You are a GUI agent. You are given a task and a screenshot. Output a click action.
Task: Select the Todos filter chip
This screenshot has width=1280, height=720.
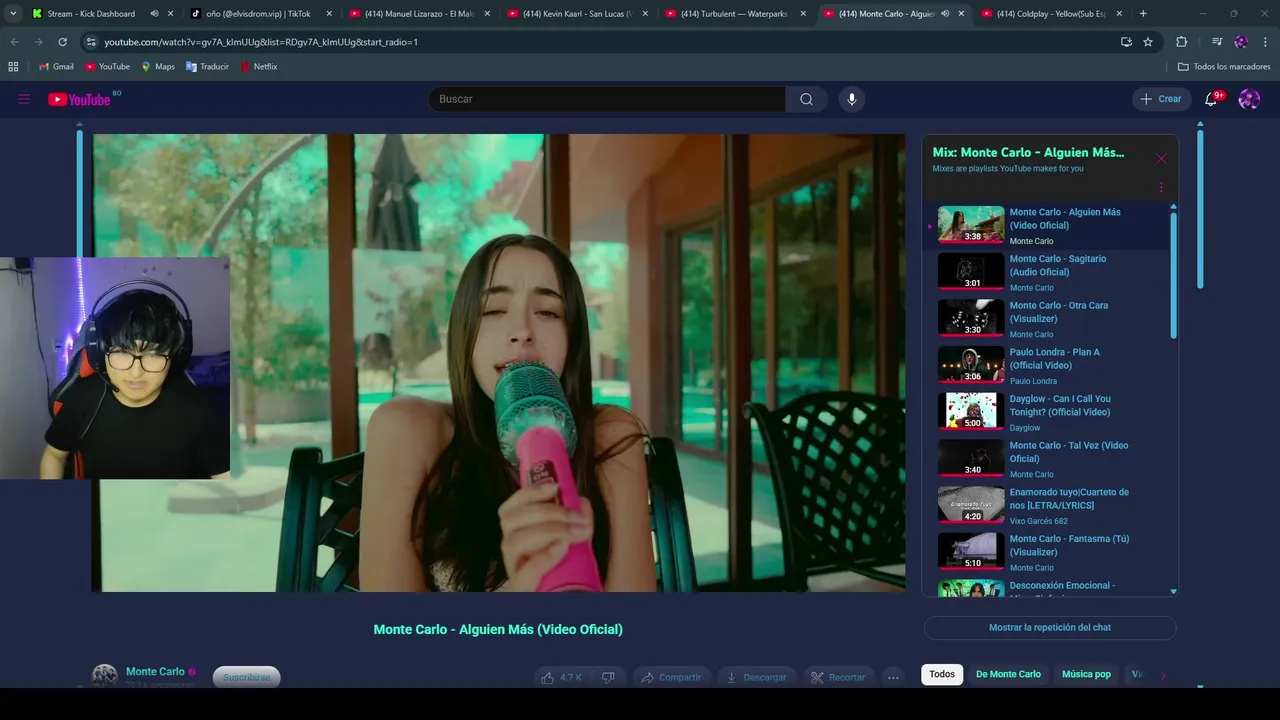click(x=942, y=674)
